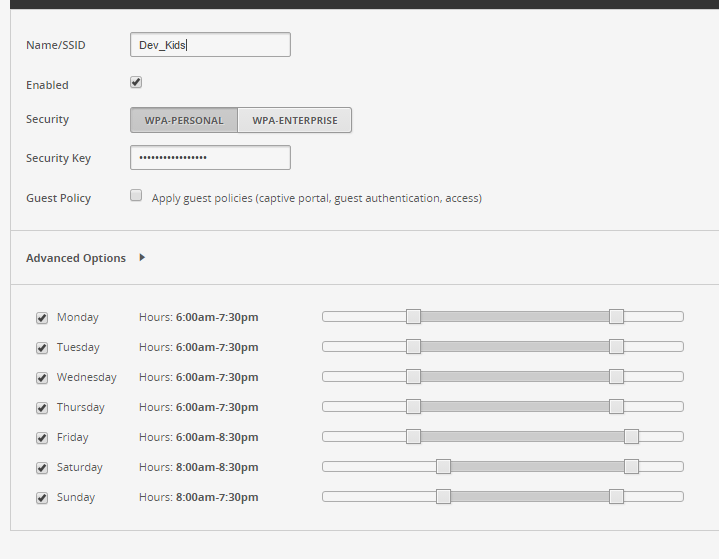This screenshot has height=559, width=719.
Task: Uncheck the Sunday schedule checkbox
Action: [42, 498]
